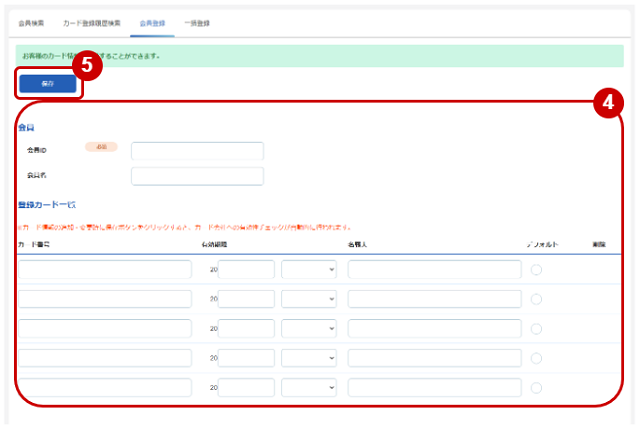The width and height of the screenshot is (640, 429).
Task: Click the カード番号 column header
Action: (34, 245)
